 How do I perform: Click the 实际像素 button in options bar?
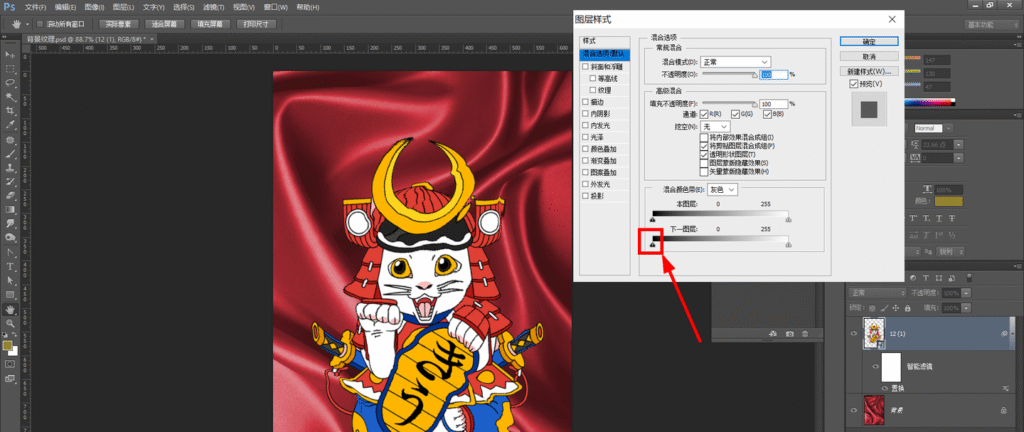(x=118, y=24)
